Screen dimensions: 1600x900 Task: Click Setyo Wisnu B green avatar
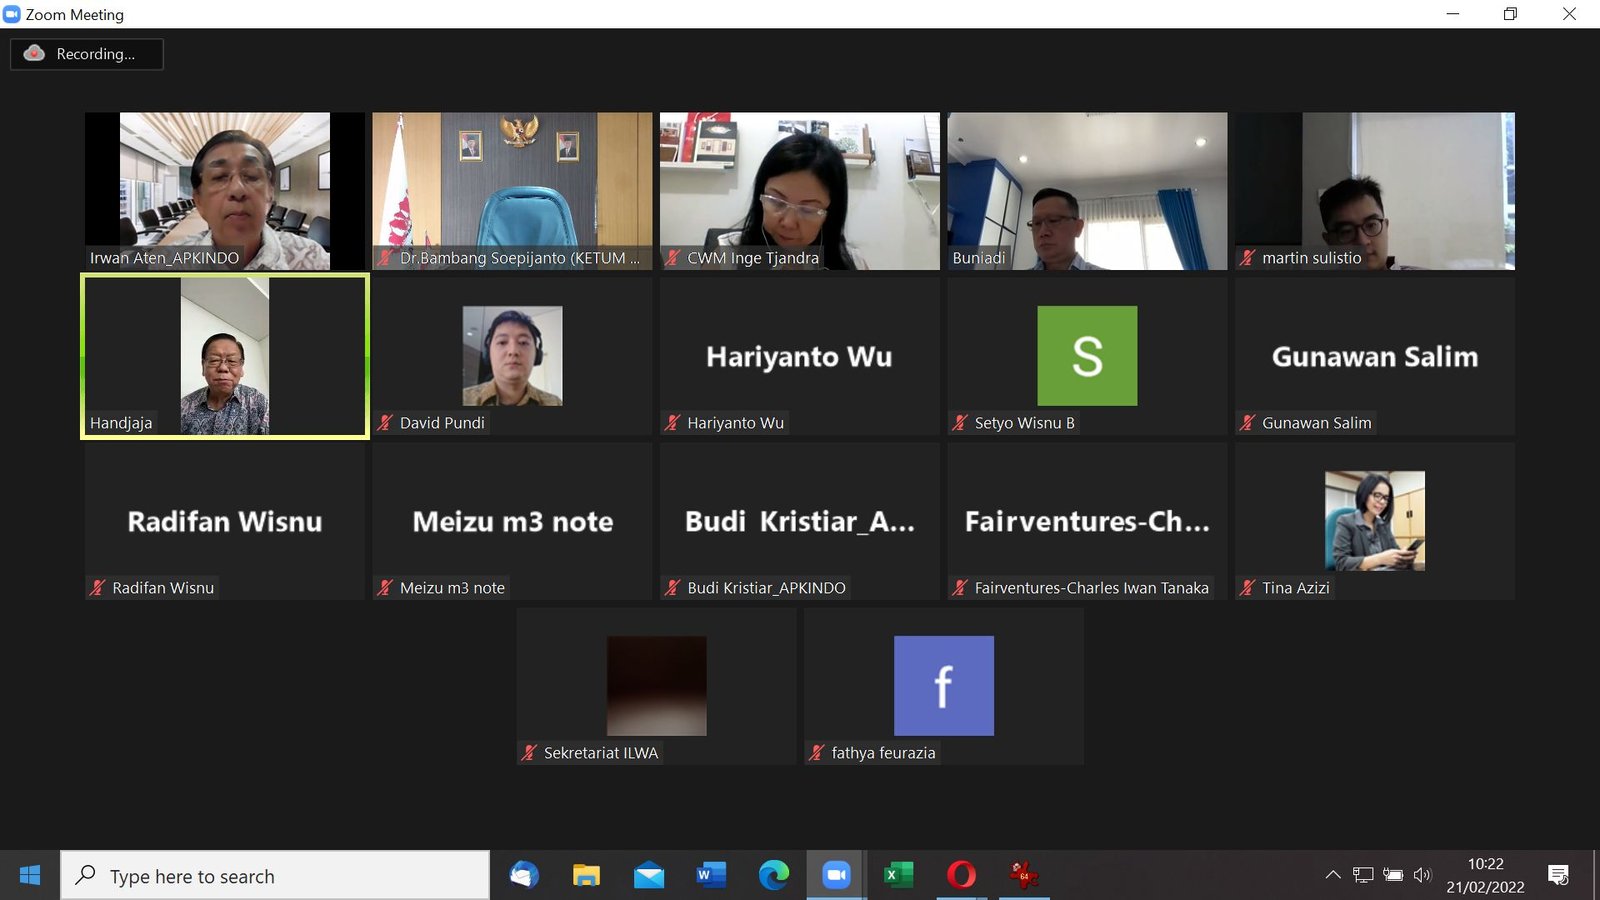pyautogui.click(x=1087, y=356)
